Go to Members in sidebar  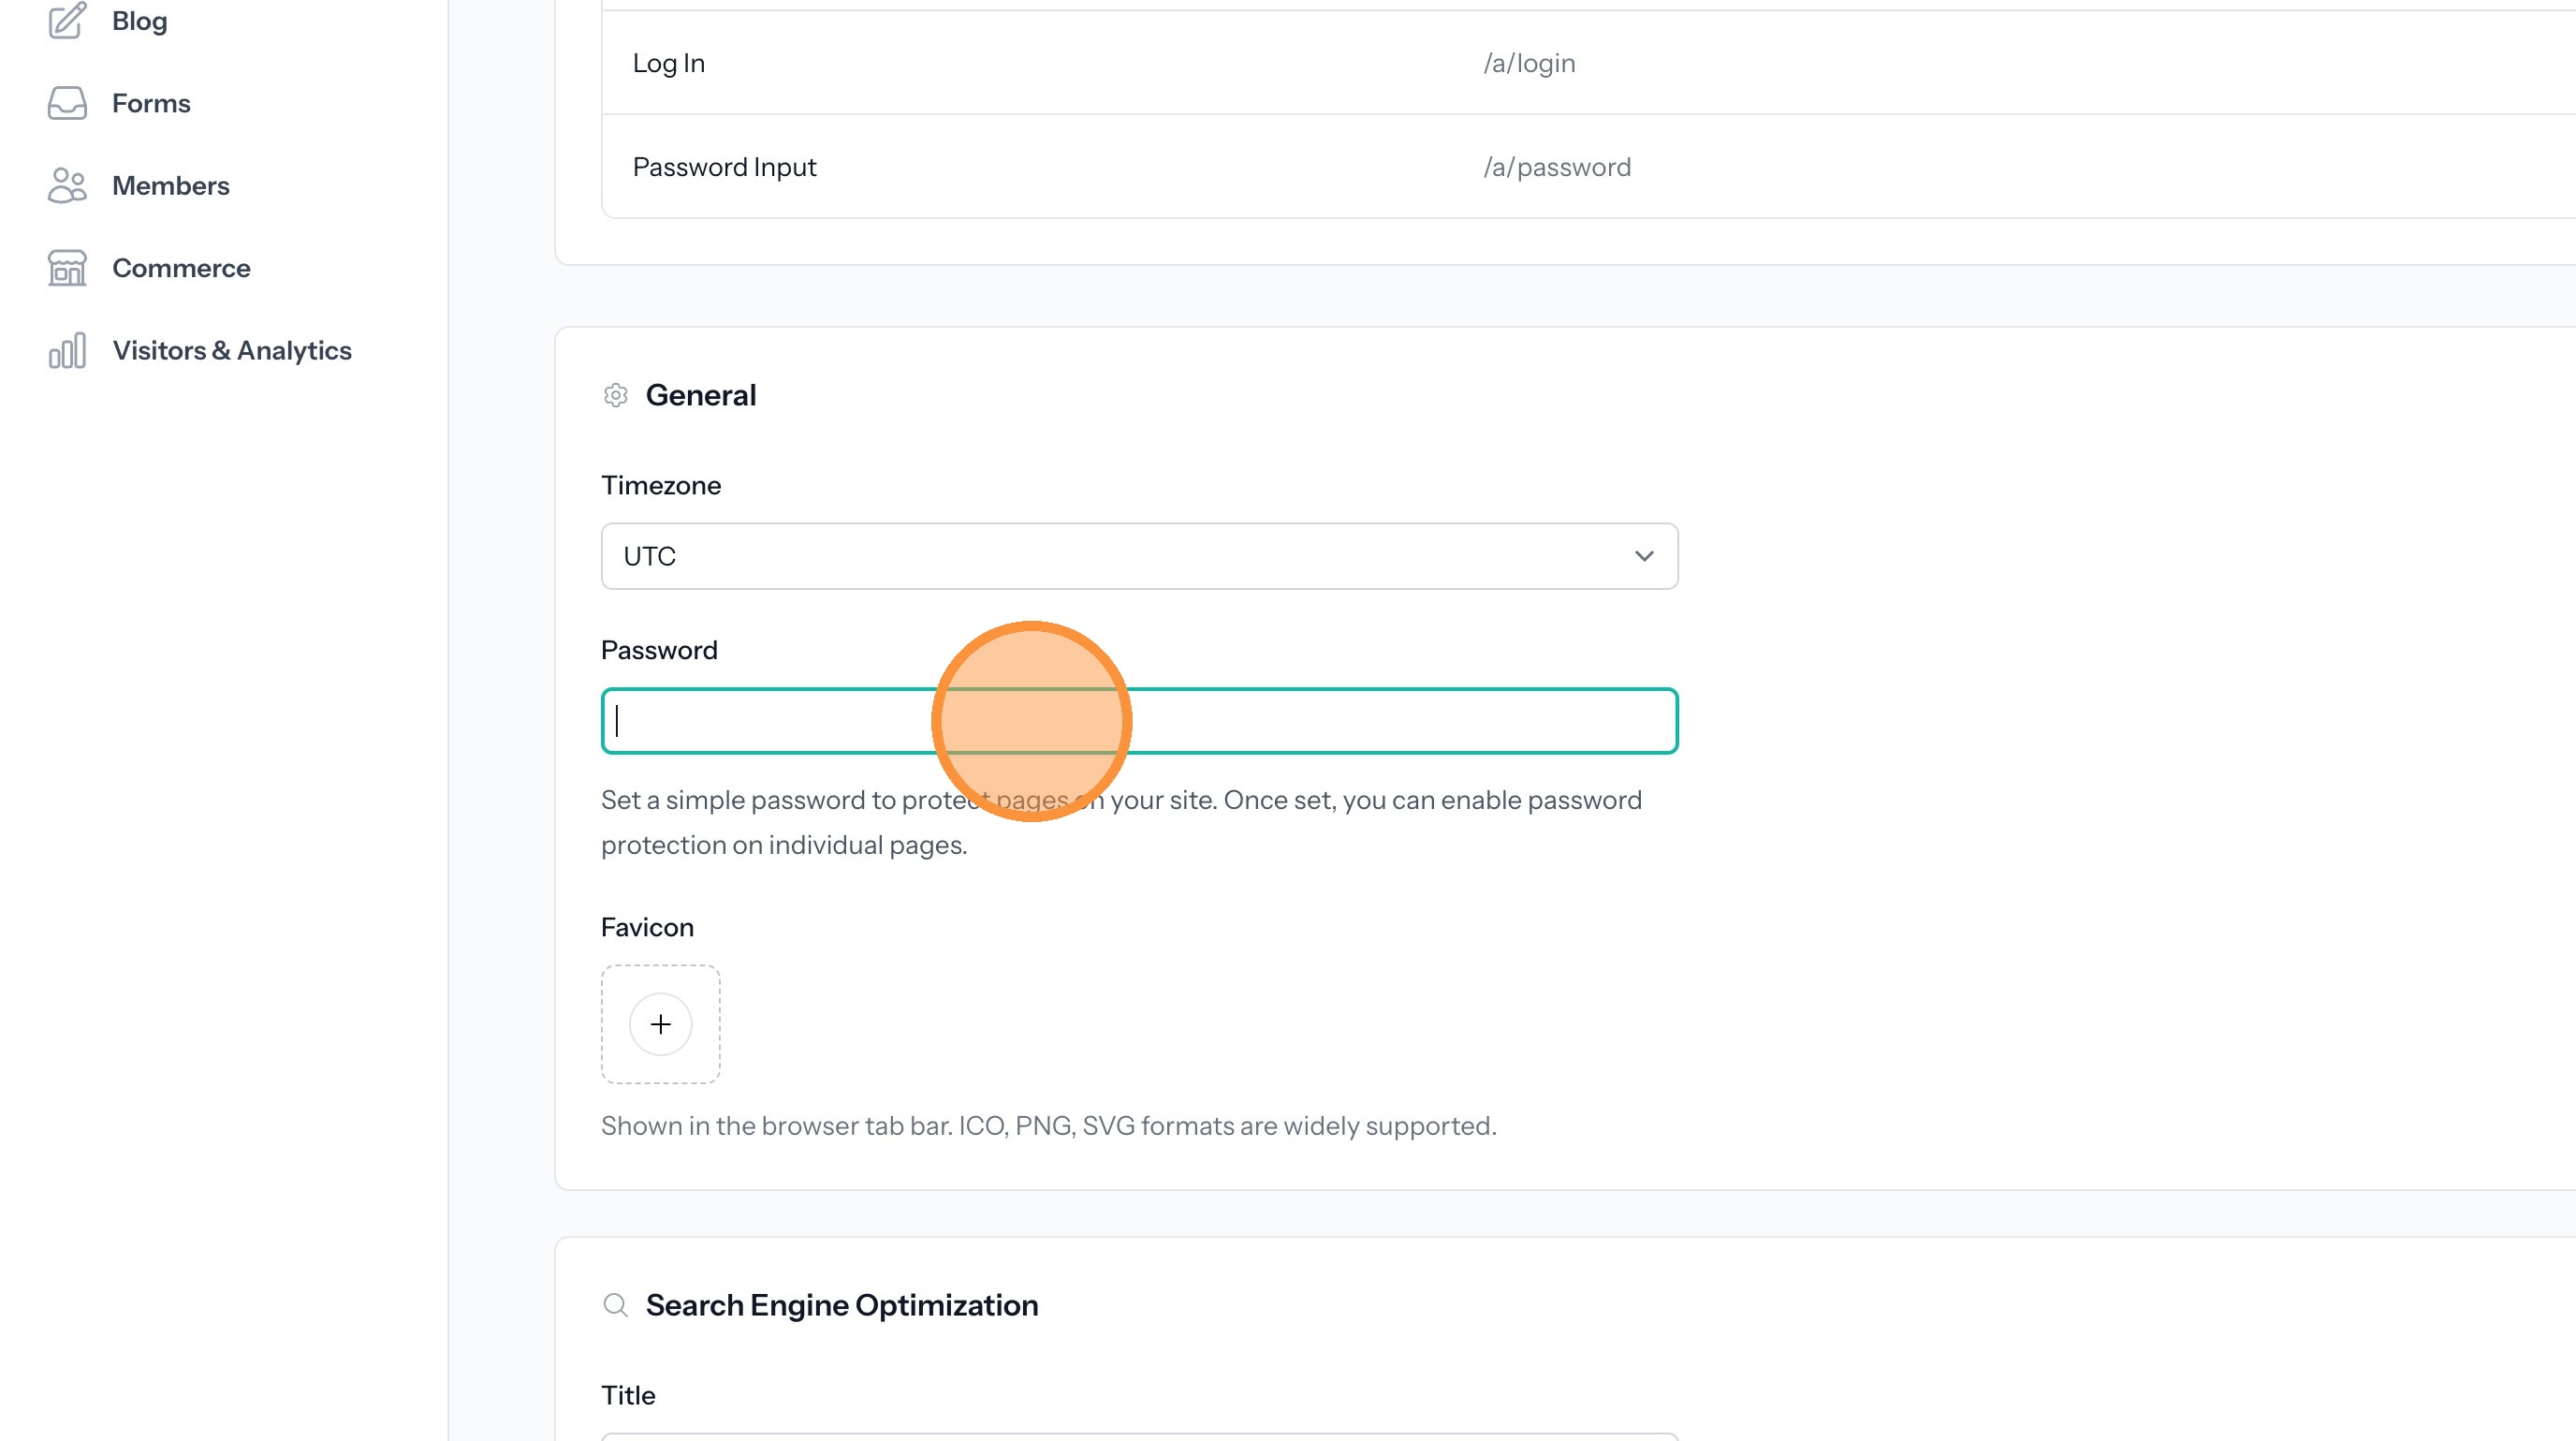171,186
